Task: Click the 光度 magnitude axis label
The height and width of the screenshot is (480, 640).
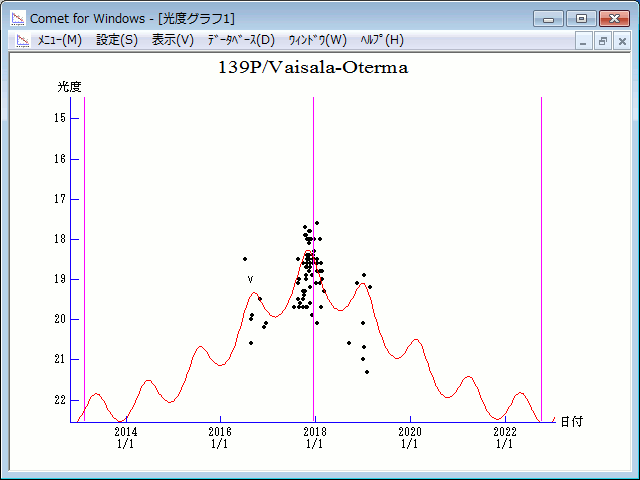Action: coord(69,87)
